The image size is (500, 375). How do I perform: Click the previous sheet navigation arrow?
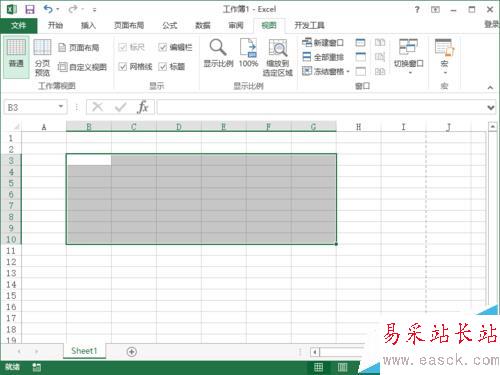19,351
